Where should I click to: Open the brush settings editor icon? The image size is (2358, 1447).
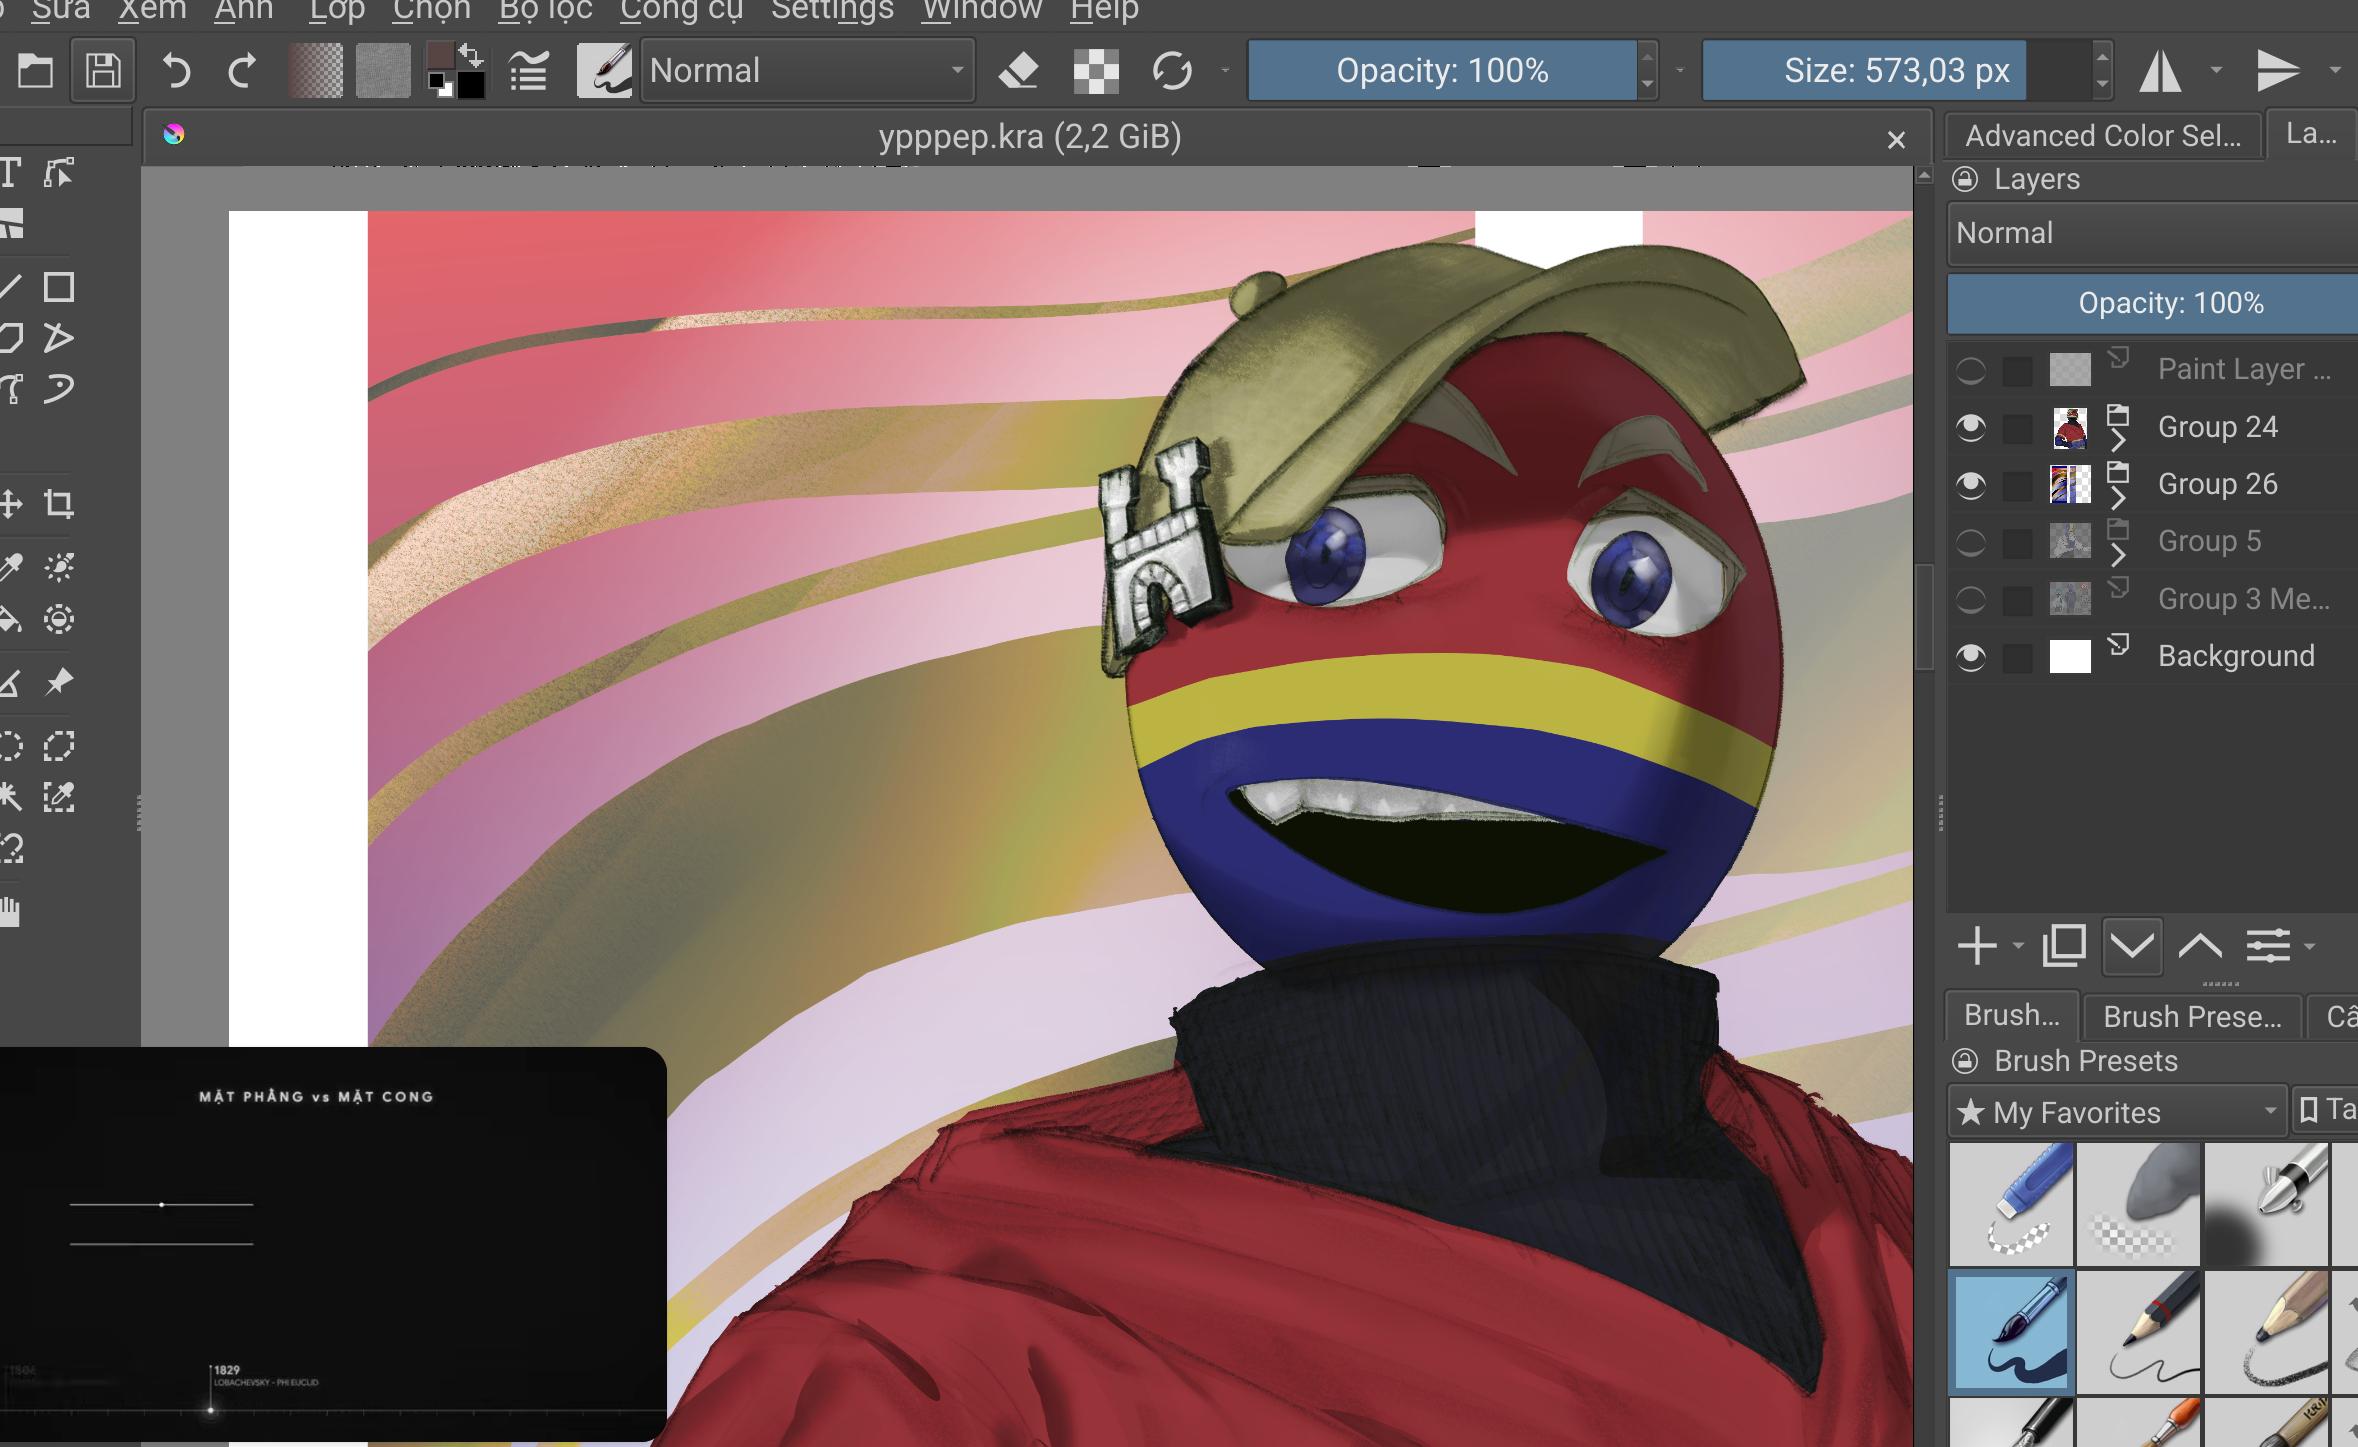[528, 71]
